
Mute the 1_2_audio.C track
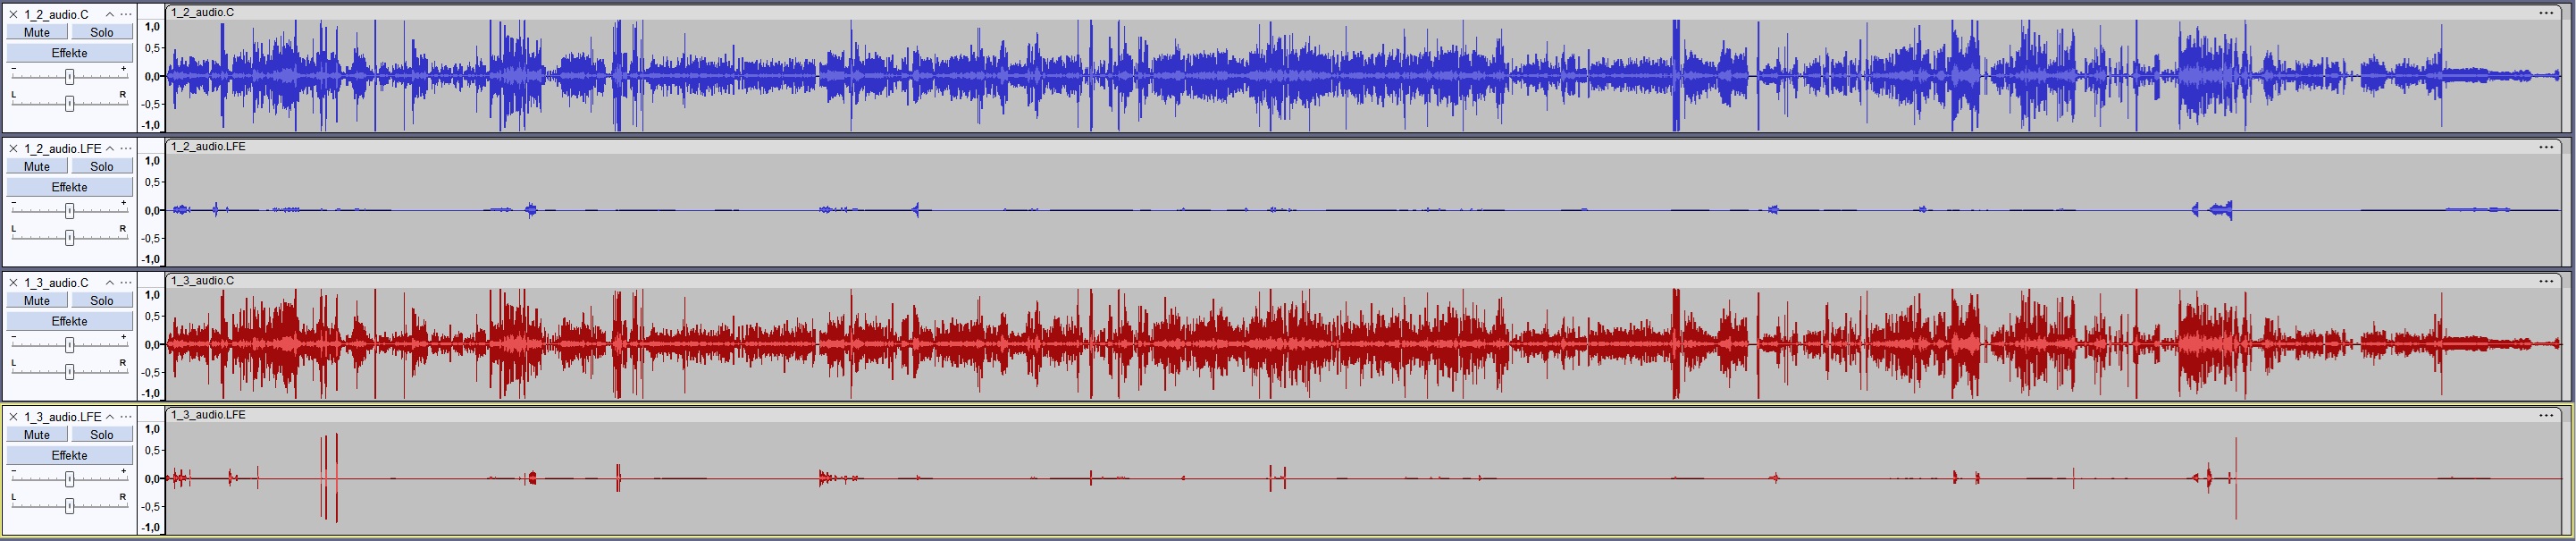(x=37, y=32)
